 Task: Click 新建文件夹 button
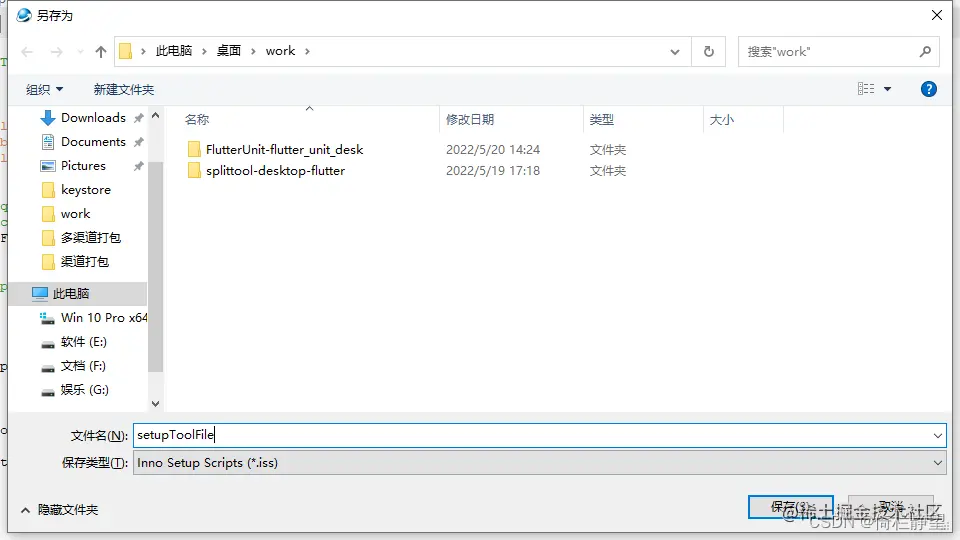tap(124, 89)
